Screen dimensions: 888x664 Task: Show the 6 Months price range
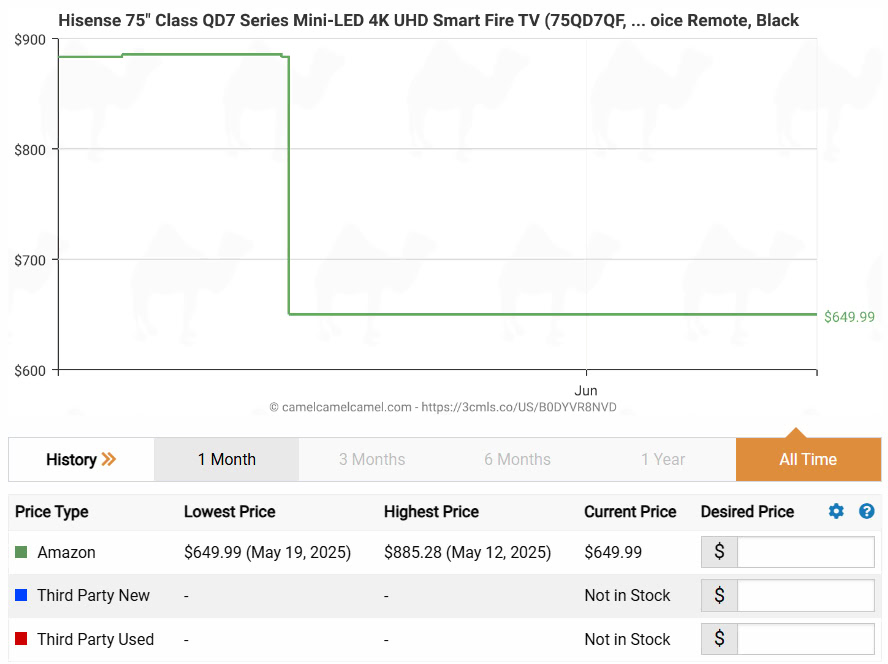click(x=517, y=460)
